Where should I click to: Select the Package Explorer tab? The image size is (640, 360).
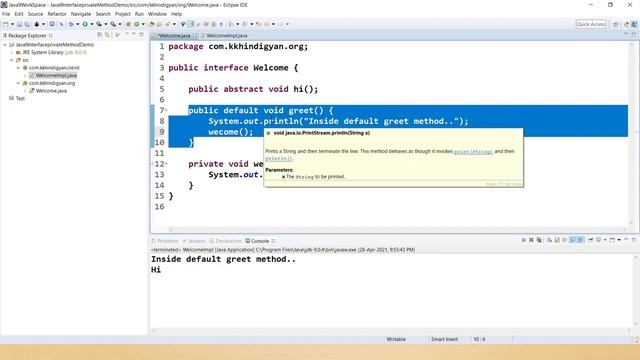coord(27,36)
